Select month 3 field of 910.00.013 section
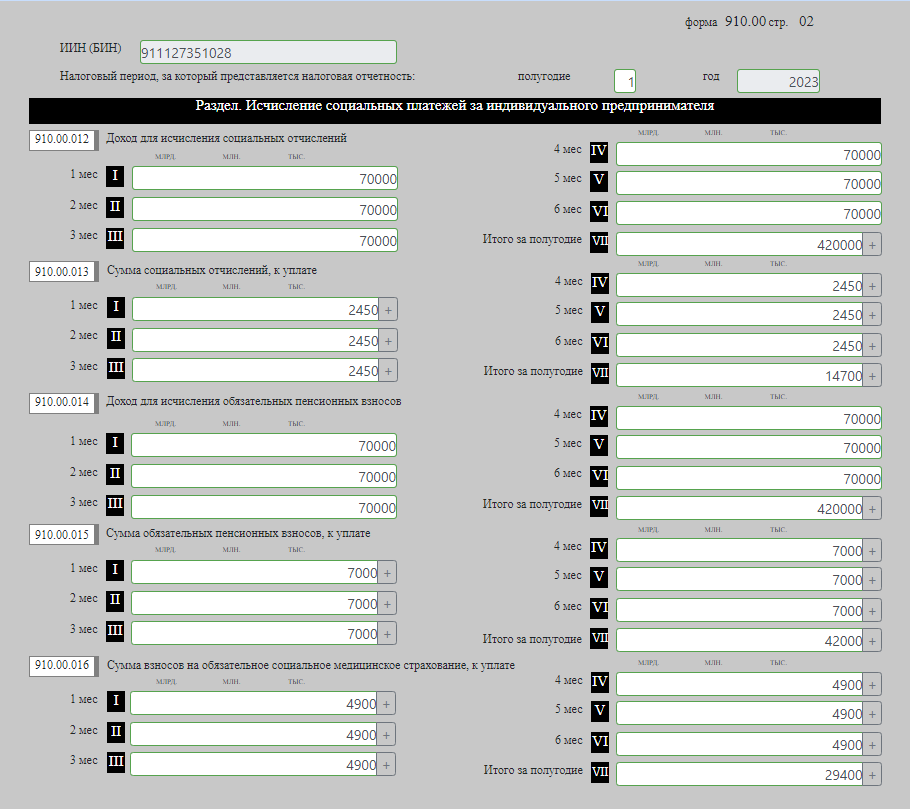This screenshot has height=809, width=910. coord(255,371)
